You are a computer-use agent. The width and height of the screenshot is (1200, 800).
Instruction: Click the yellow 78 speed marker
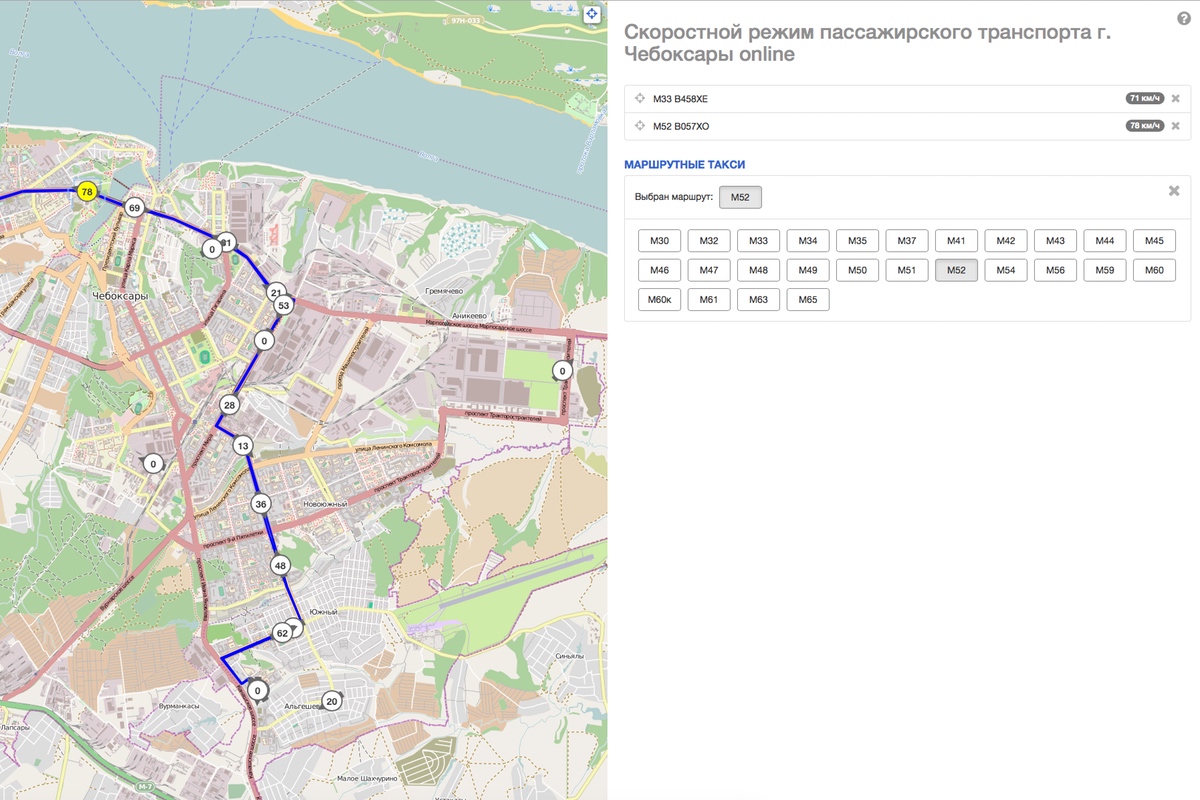(87, 192)
